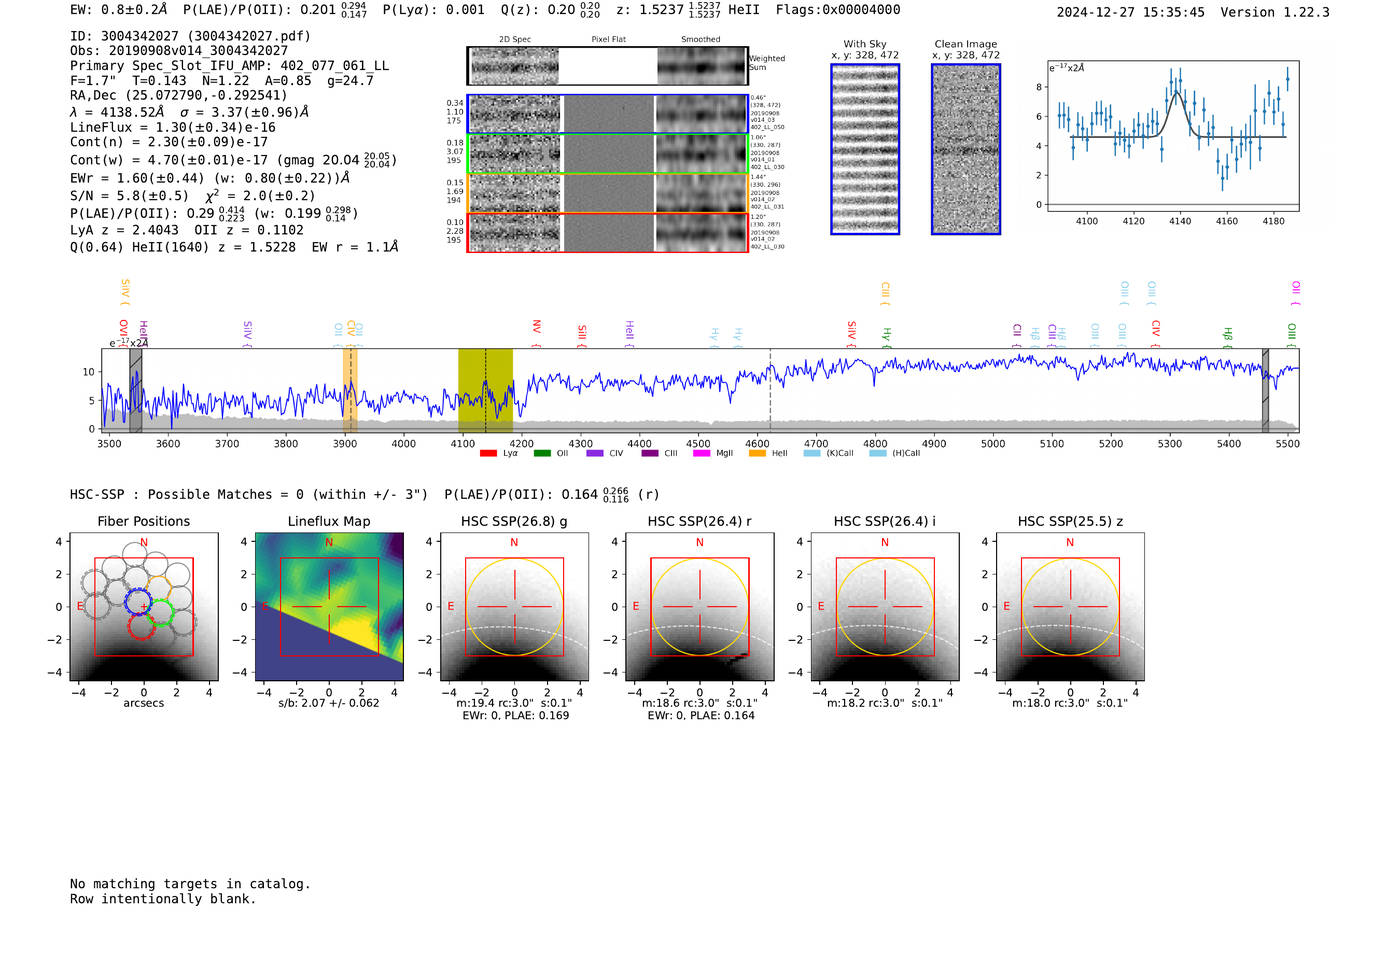Click the 402_LL_050 fiber label
The image size is (1400, 953).
pos(768,128)
